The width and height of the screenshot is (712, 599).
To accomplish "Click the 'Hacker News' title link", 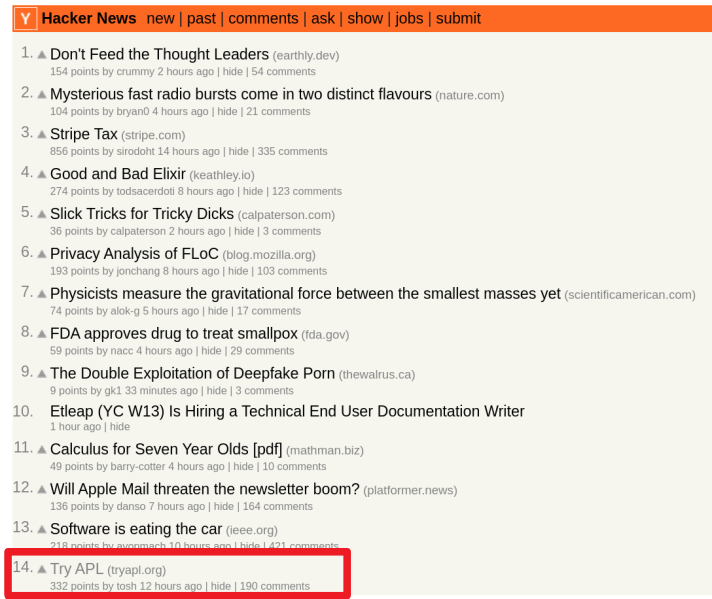I will [89, 19].
